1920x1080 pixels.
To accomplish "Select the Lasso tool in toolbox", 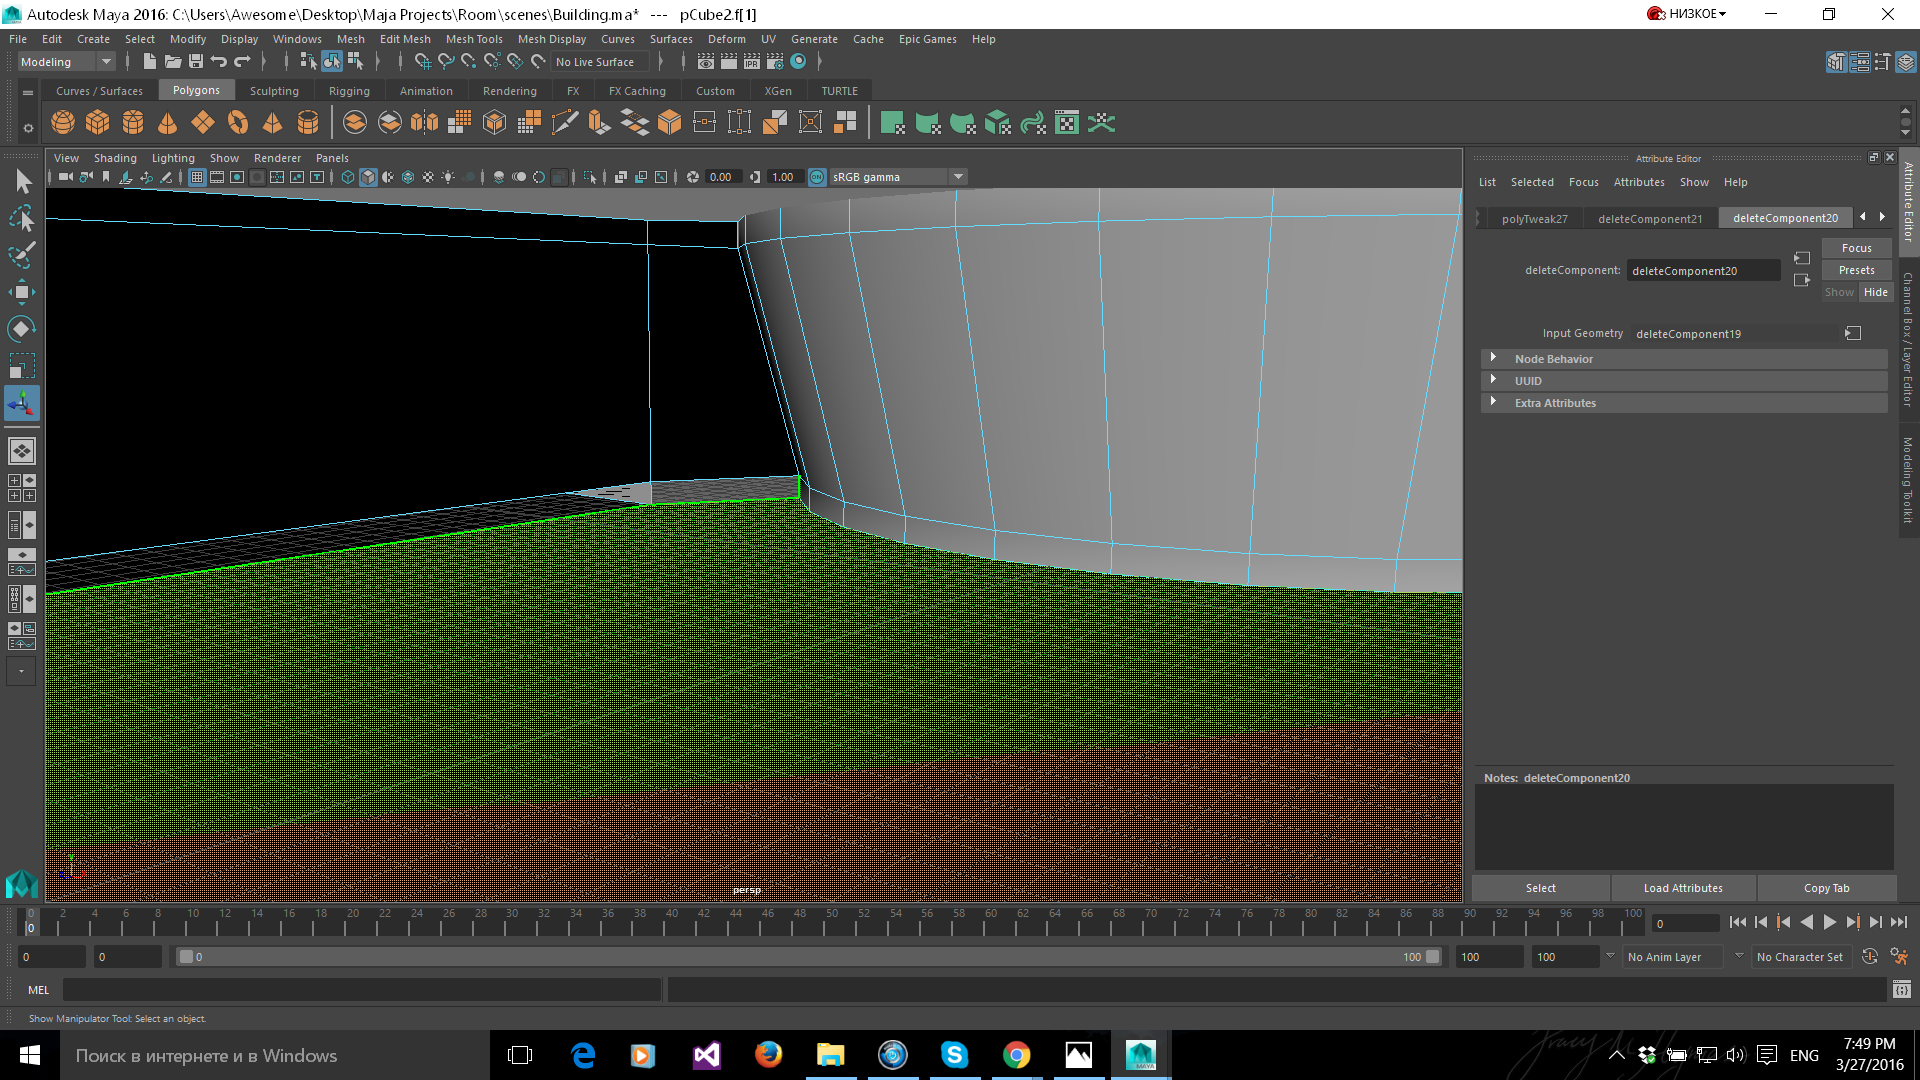I will tap(22, 218).
